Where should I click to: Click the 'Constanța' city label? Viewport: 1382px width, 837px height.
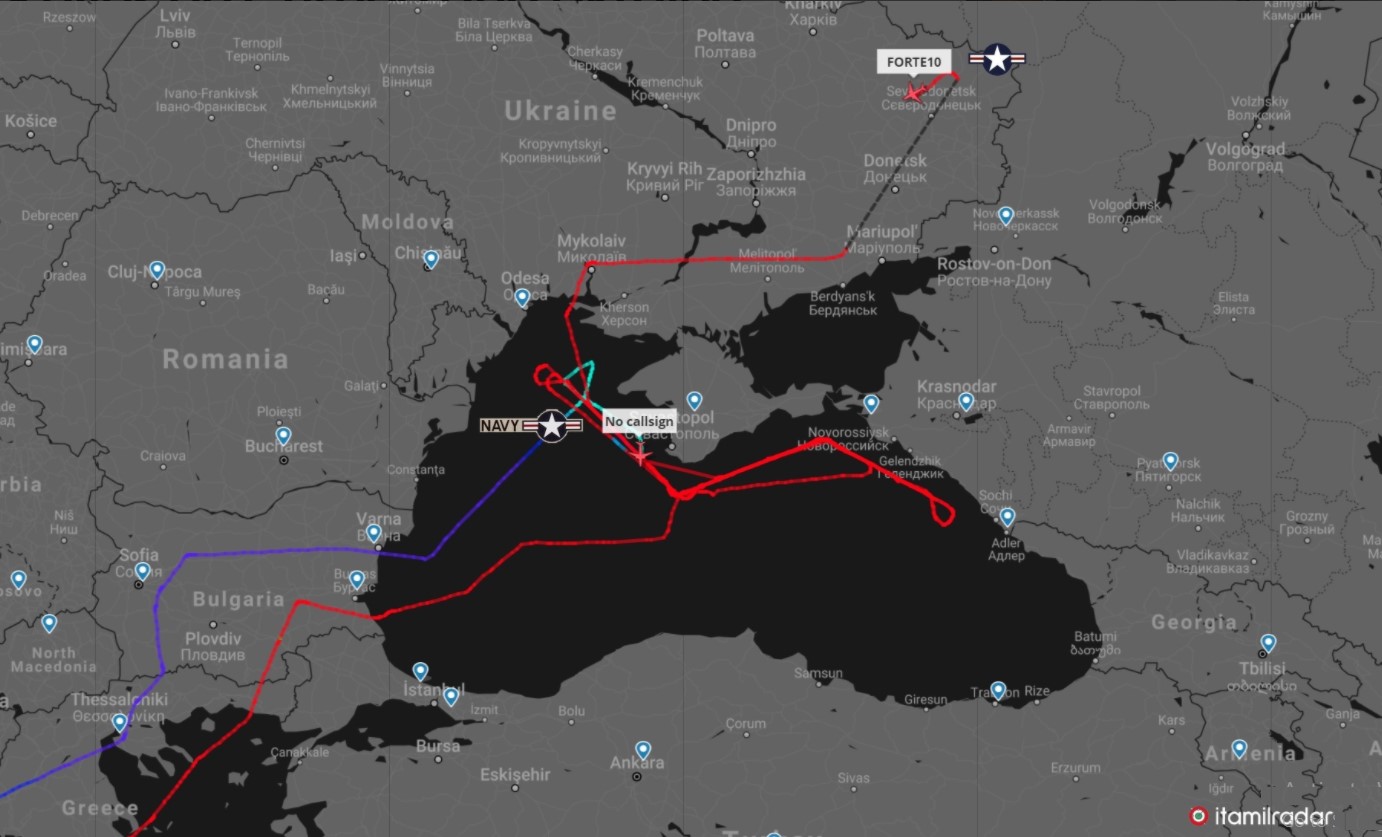[x=415, y=469]
